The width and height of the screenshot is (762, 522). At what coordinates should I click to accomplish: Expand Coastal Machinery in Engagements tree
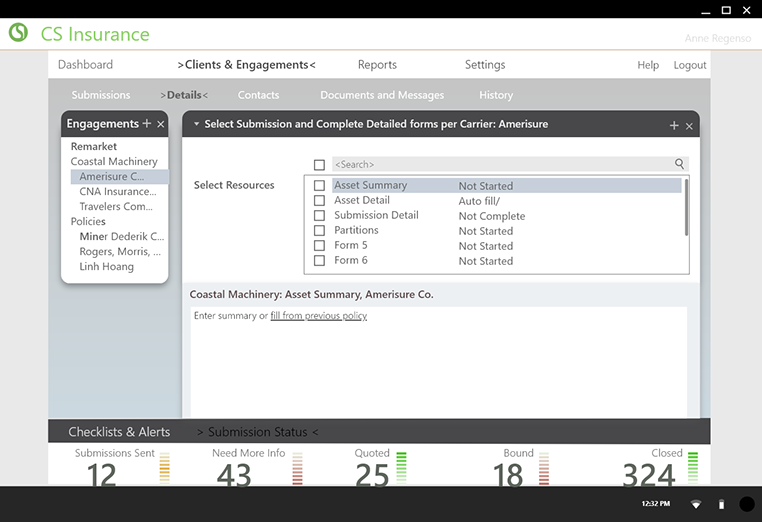[114, 161]
